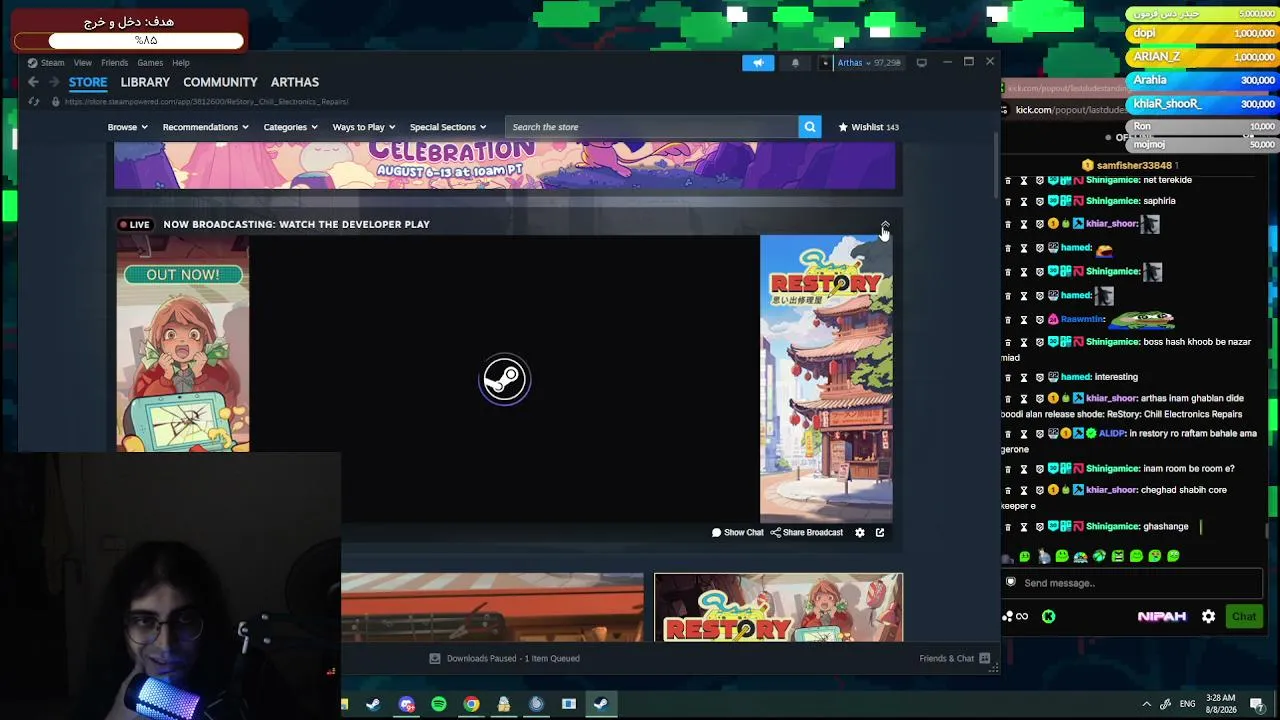Go back with Steam's back arrow
The image size is (1280, 720).
(33, 82)
